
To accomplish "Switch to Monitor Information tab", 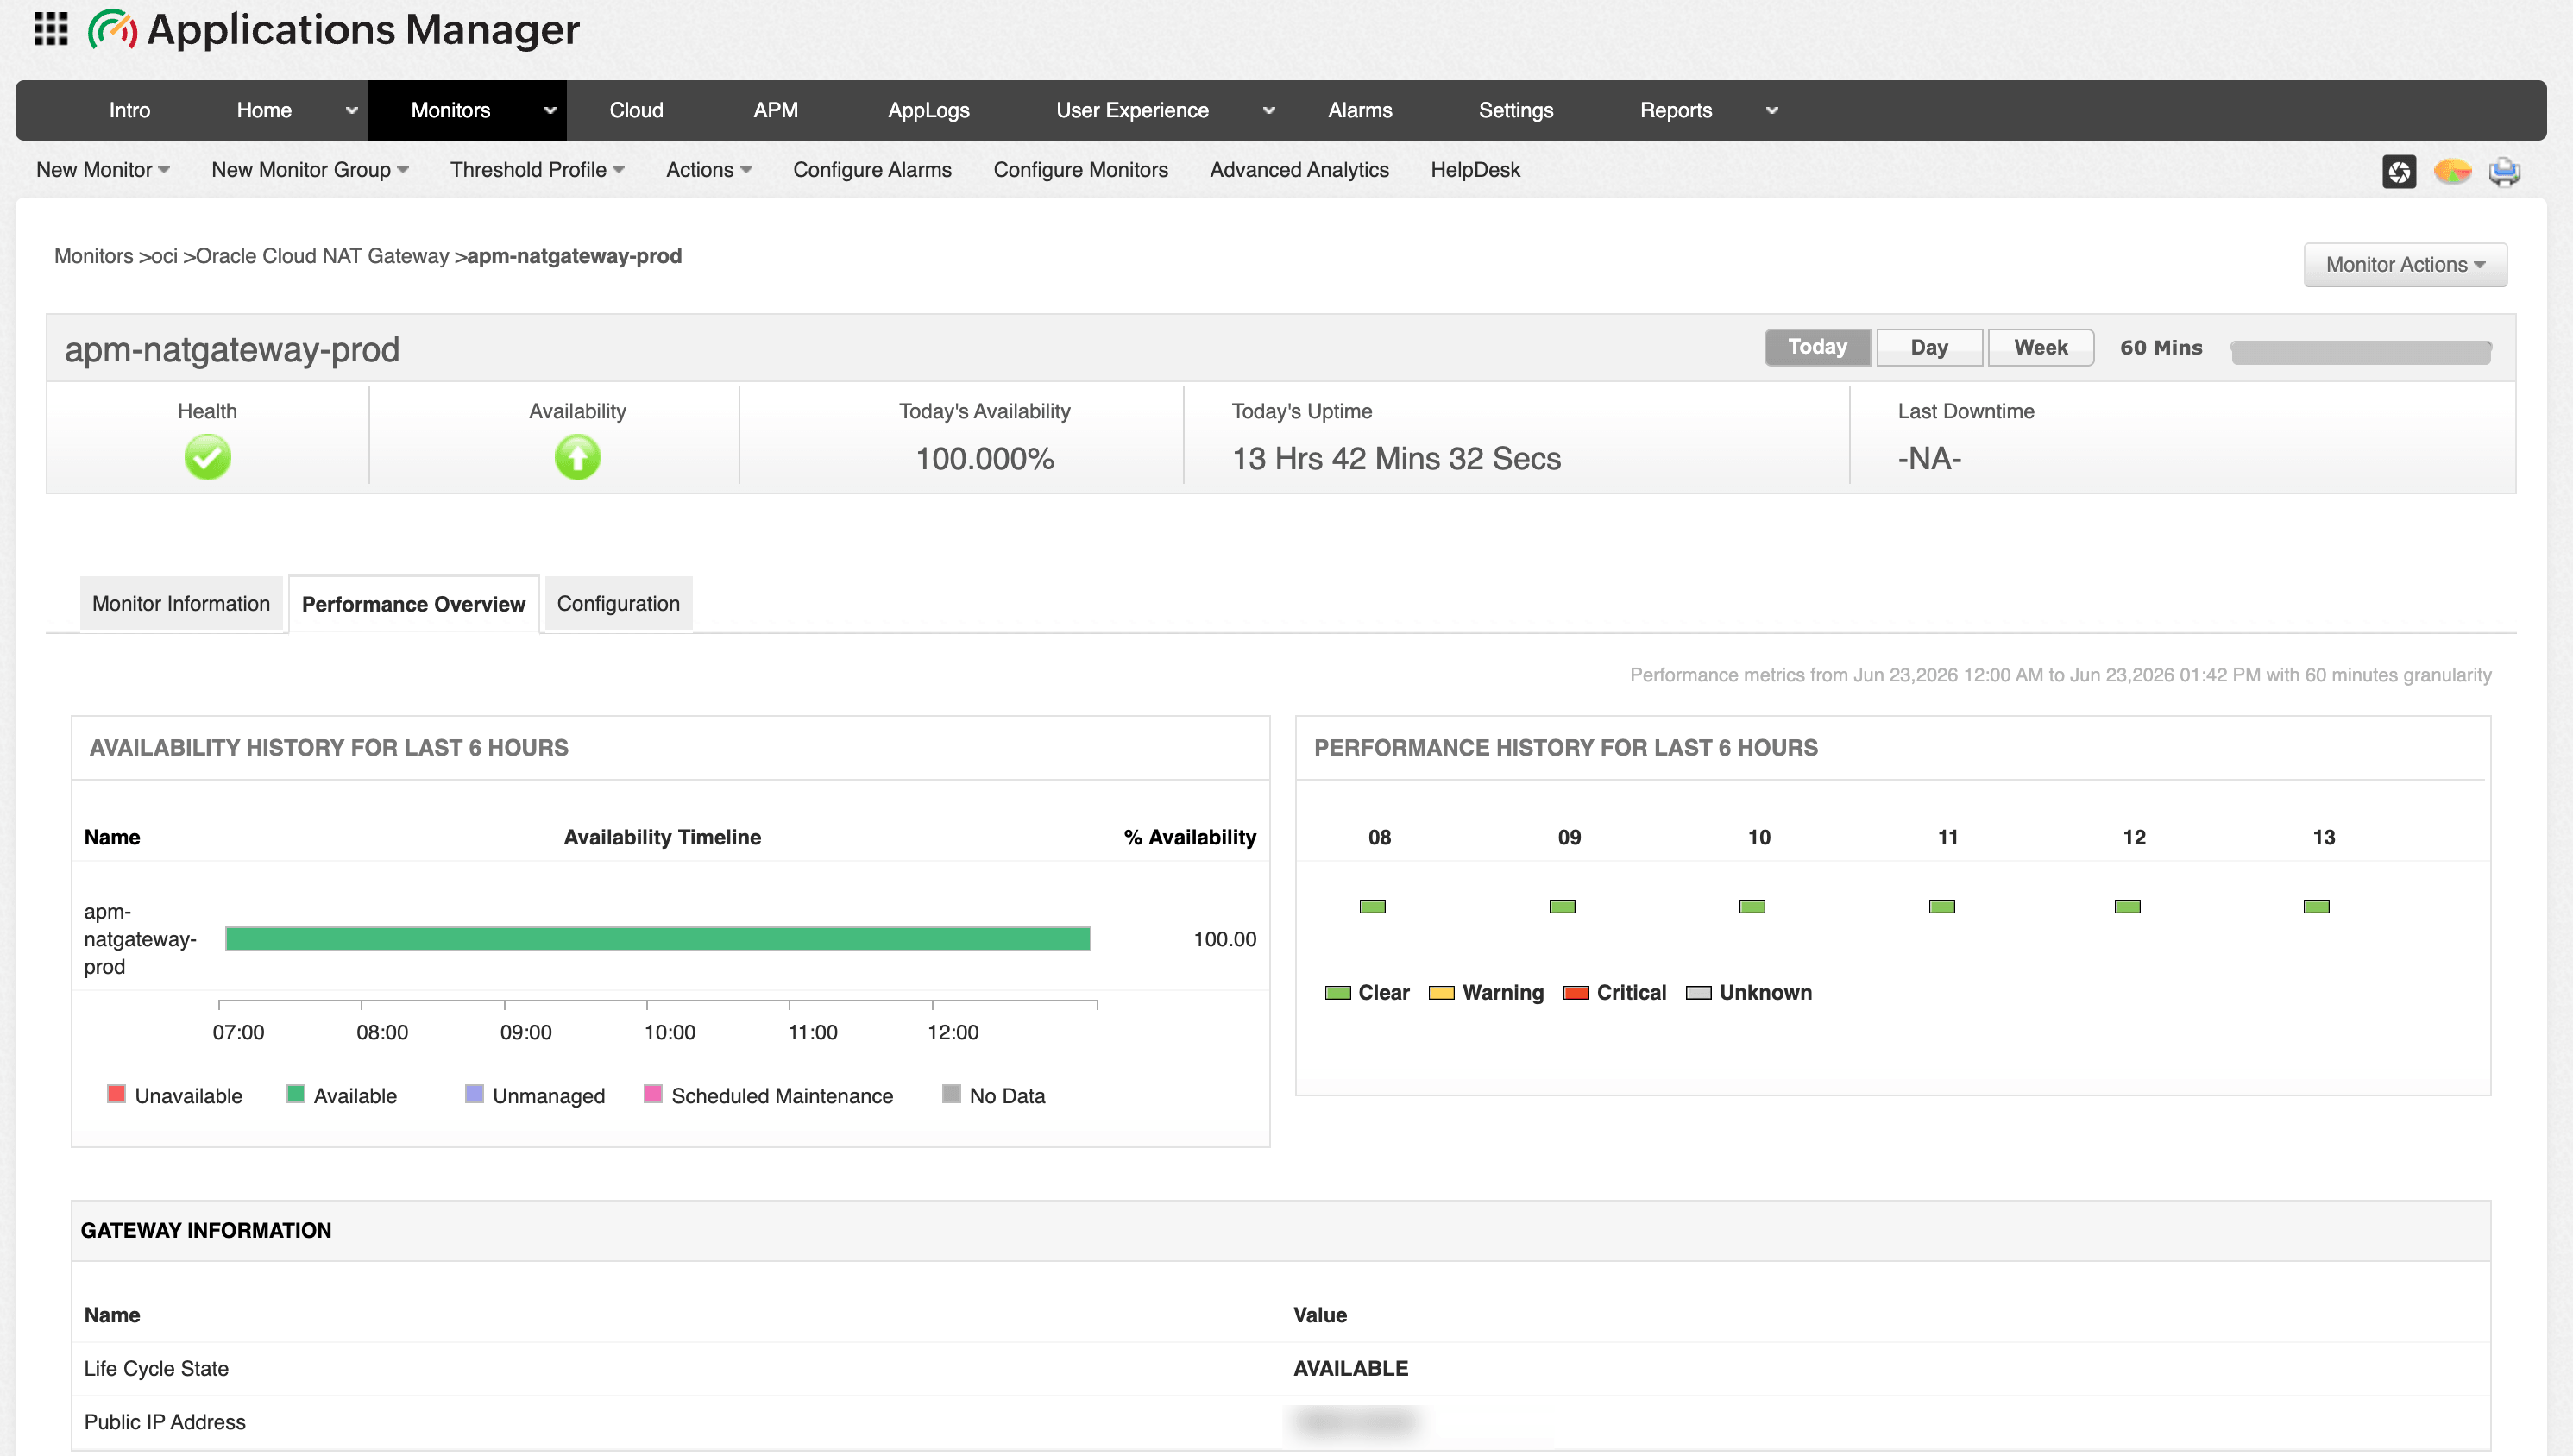I will (x=181, y=603).
